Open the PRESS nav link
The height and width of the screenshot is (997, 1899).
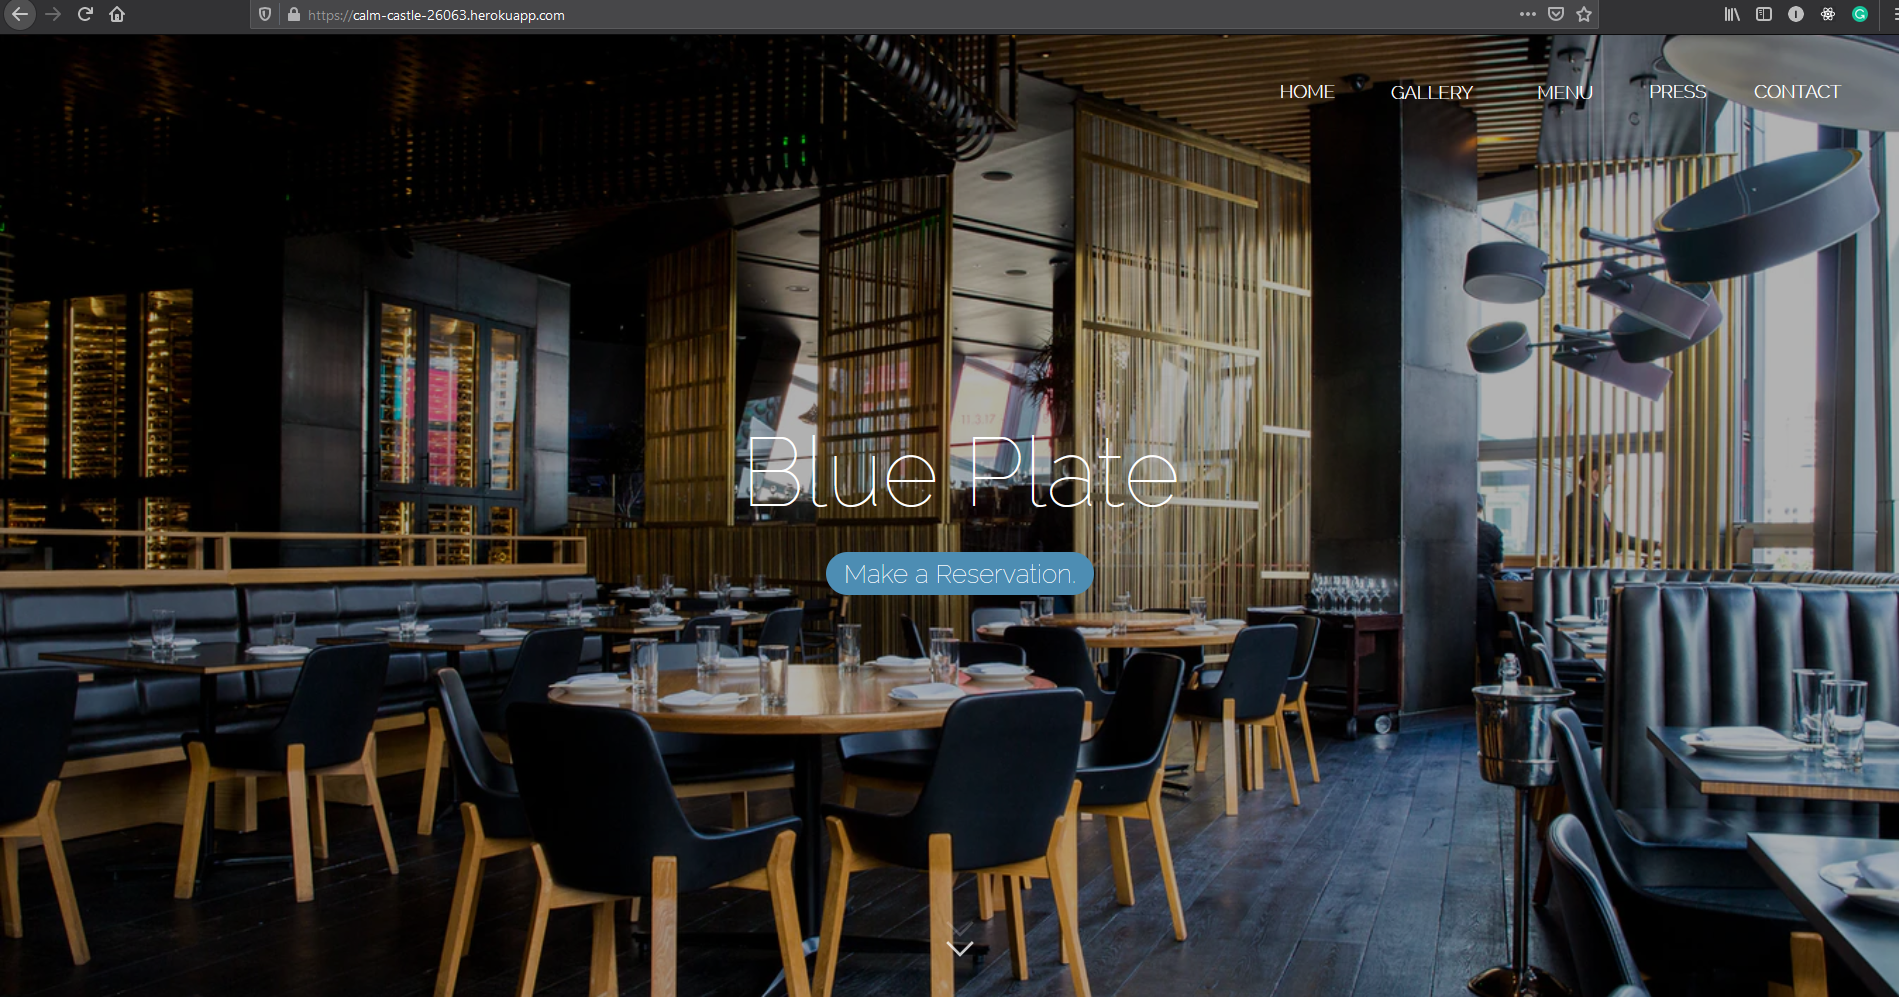(1677, 92)
